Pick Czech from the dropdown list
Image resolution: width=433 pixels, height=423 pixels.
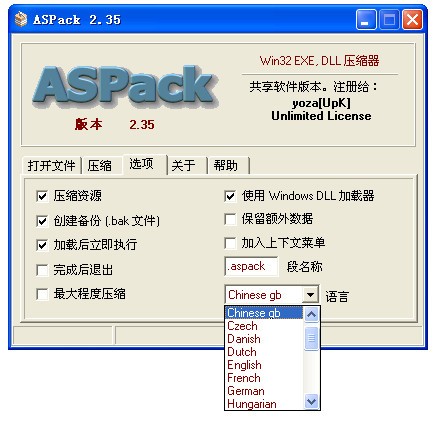click(242, 326)
